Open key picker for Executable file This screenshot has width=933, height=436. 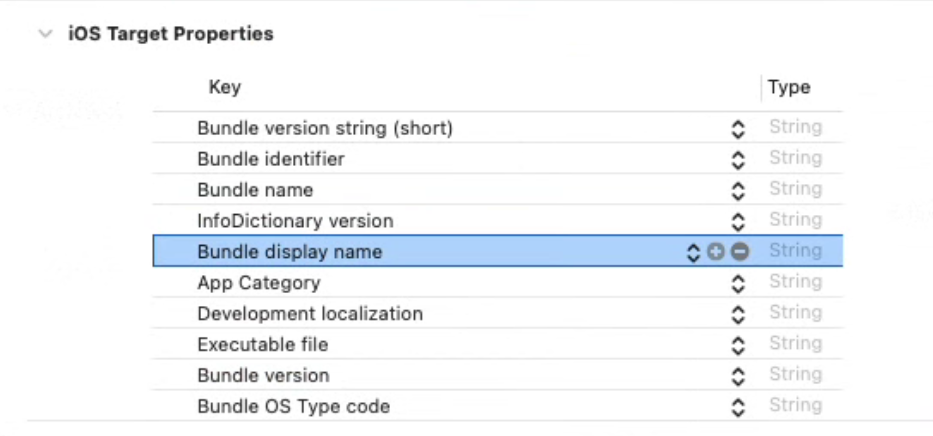click(x=738, y=345)
